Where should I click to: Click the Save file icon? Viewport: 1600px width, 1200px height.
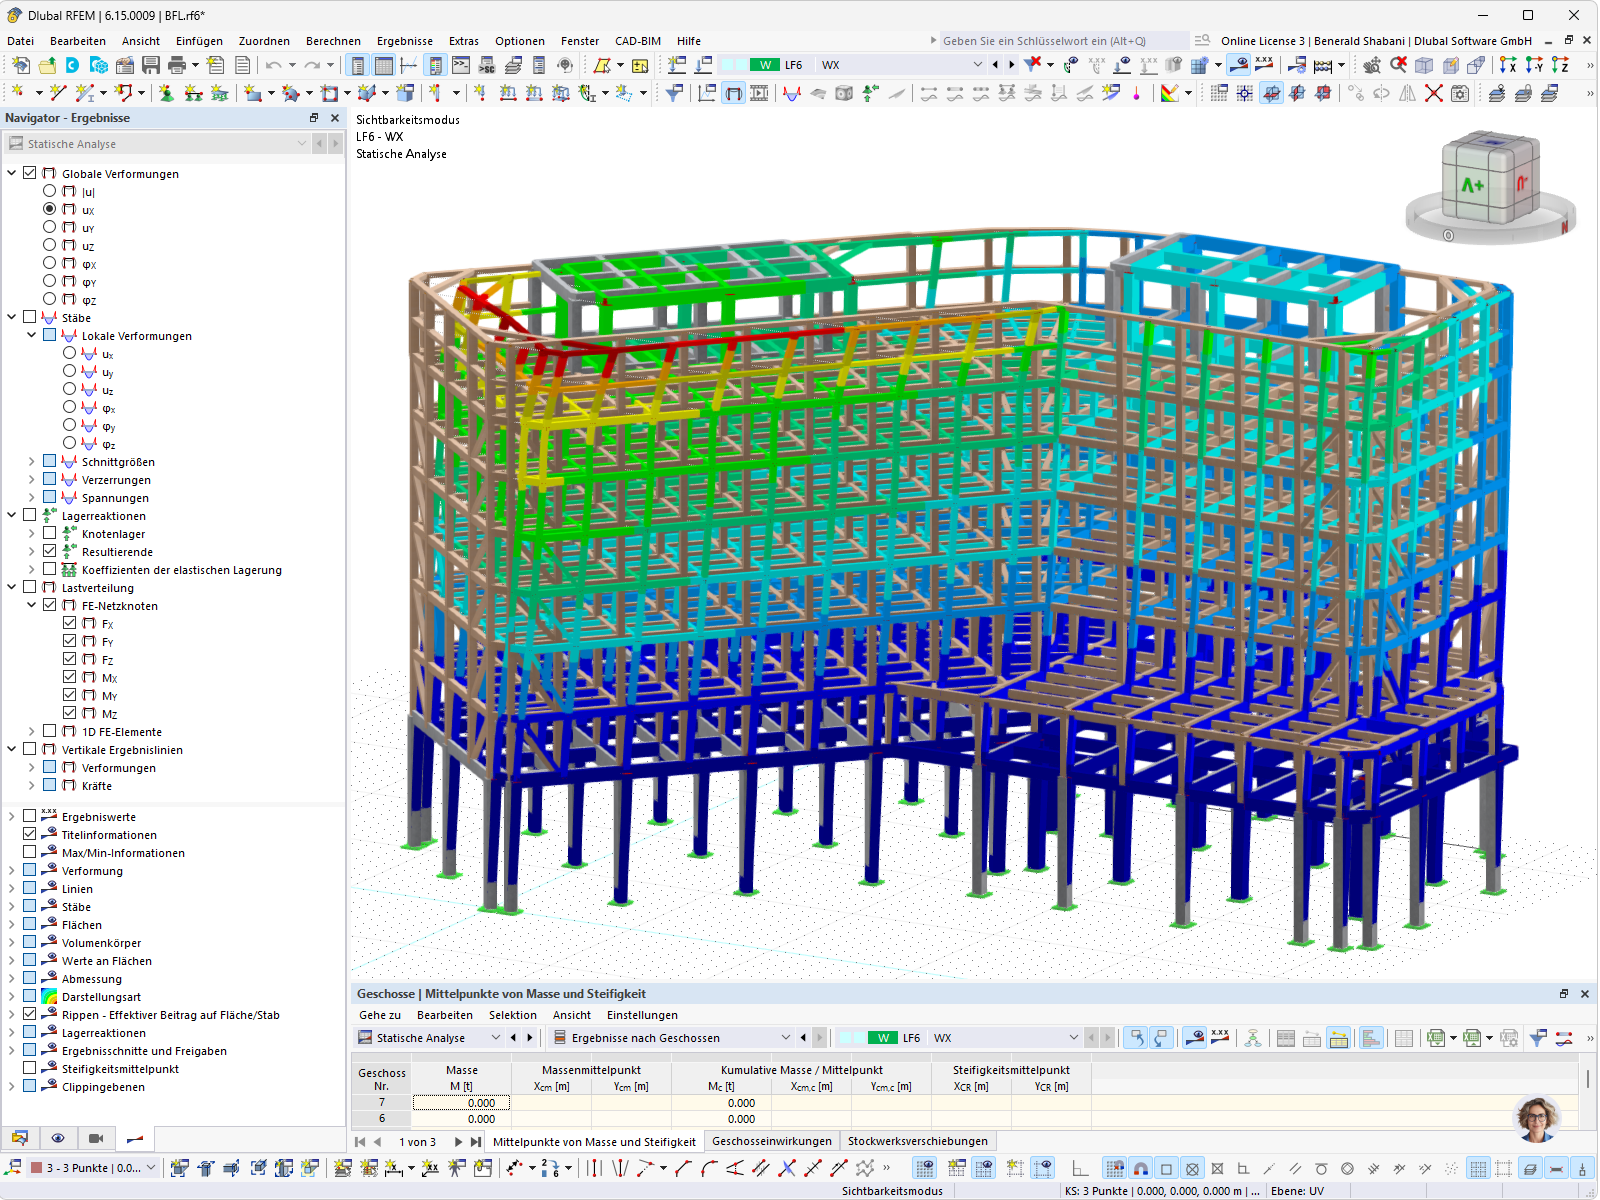(151, 65)
